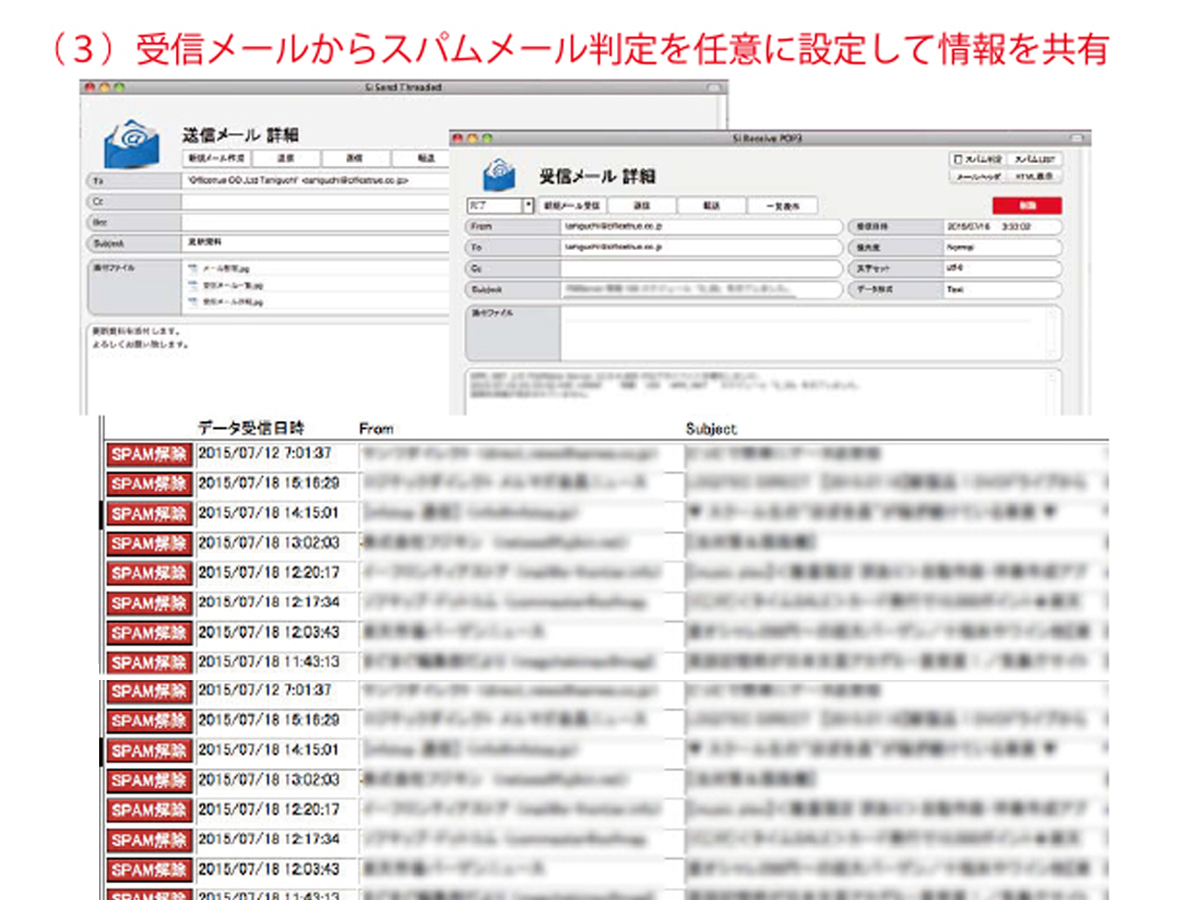
Task: Click the Cc input field in 送信メール詳細
Action: pos(300,199)
